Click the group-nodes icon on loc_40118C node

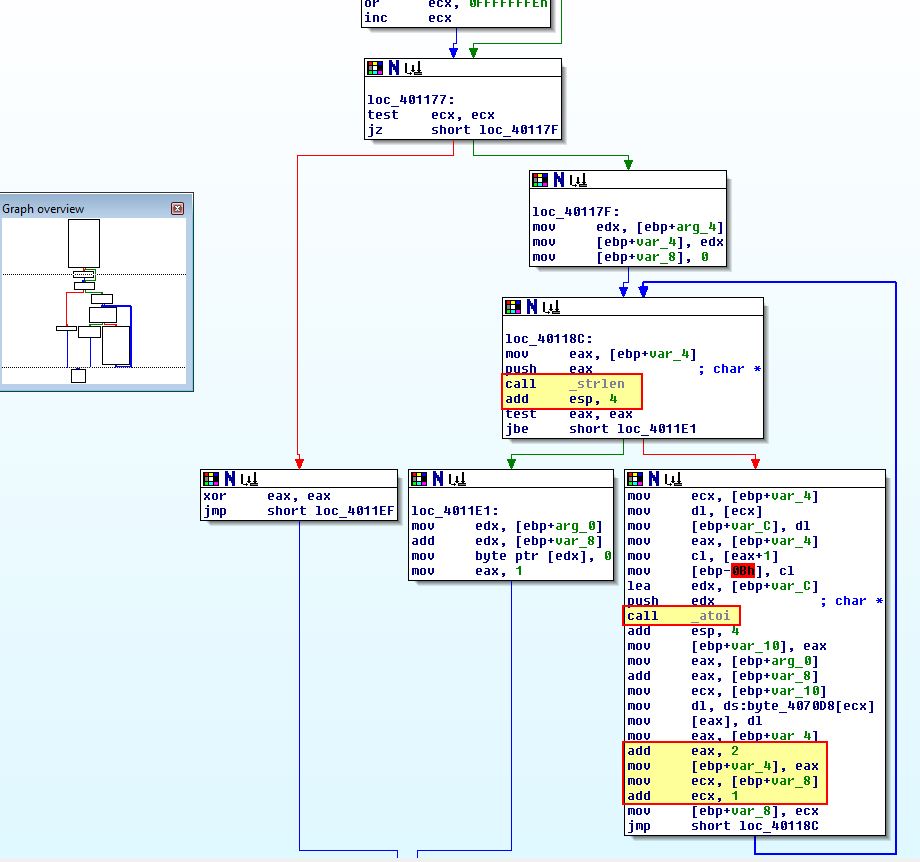point(551,307)
